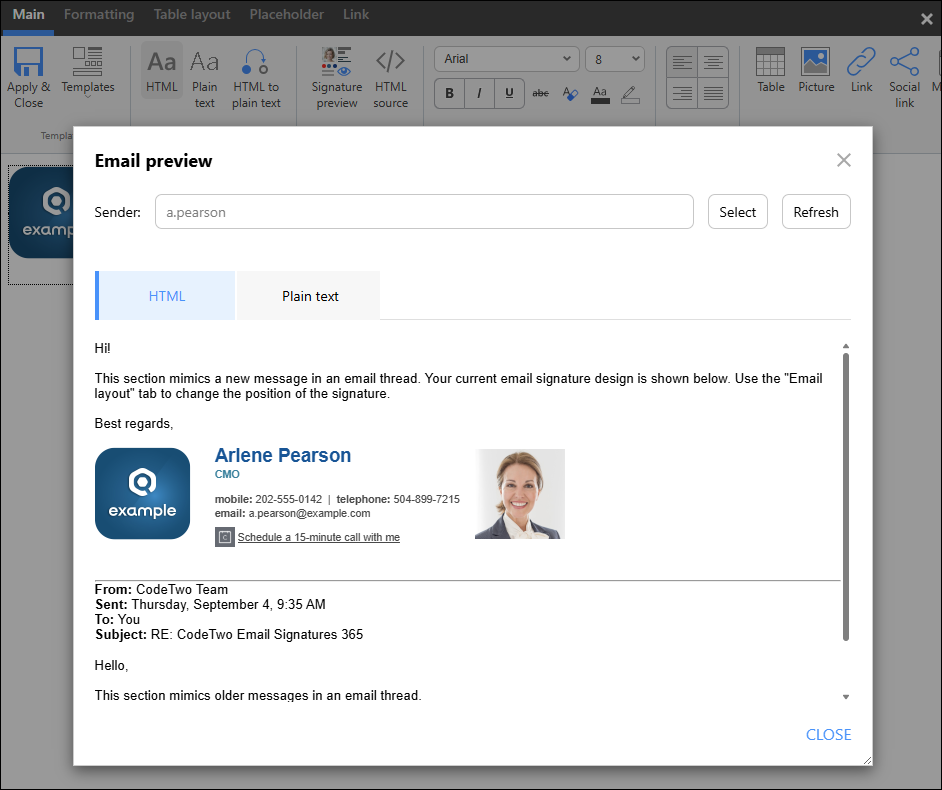Viewport: 942px width, 790px height.
Task: Click the CMO job title text
Action: point(227,474)
